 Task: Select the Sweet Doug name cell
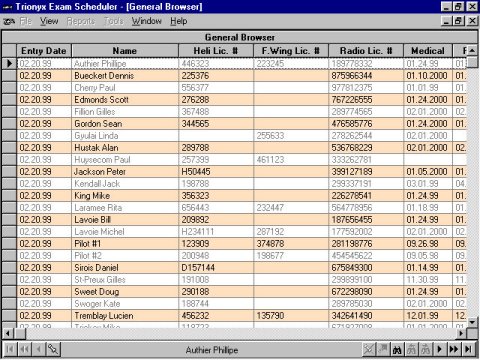(x=125, y=292)
